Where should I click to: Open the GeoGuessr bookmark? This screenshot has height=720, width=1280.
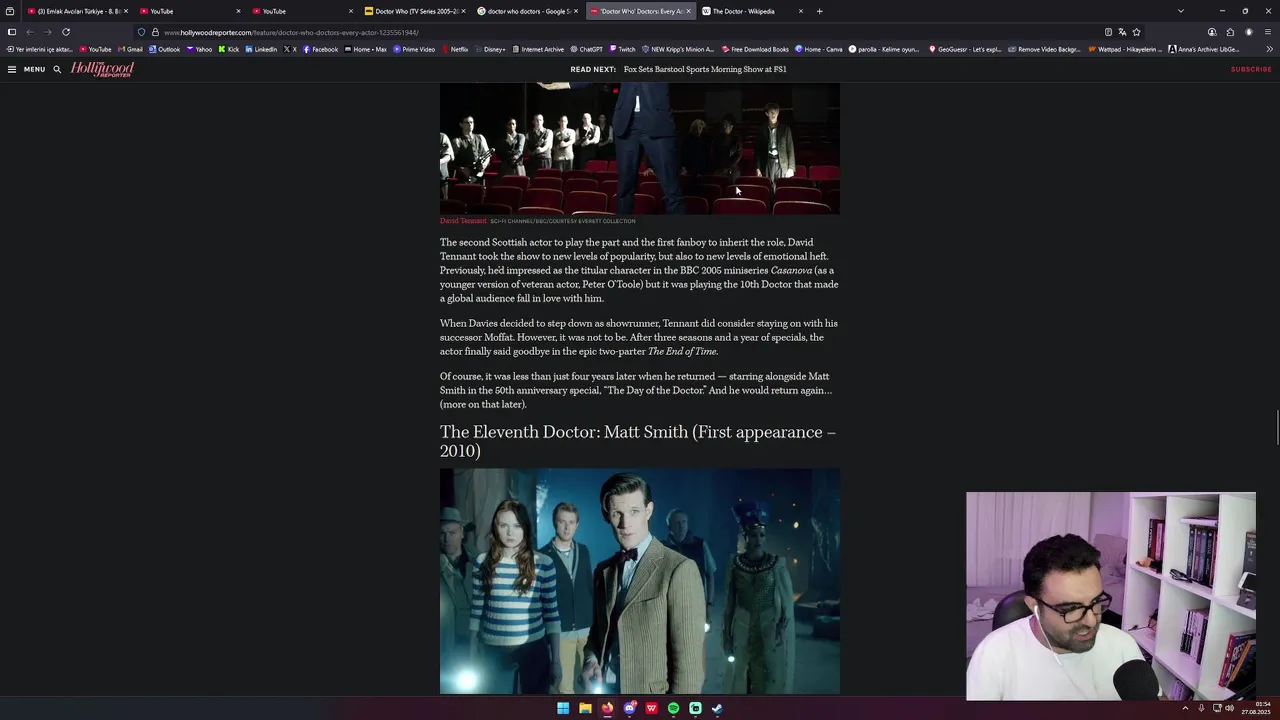click(965, 49)
